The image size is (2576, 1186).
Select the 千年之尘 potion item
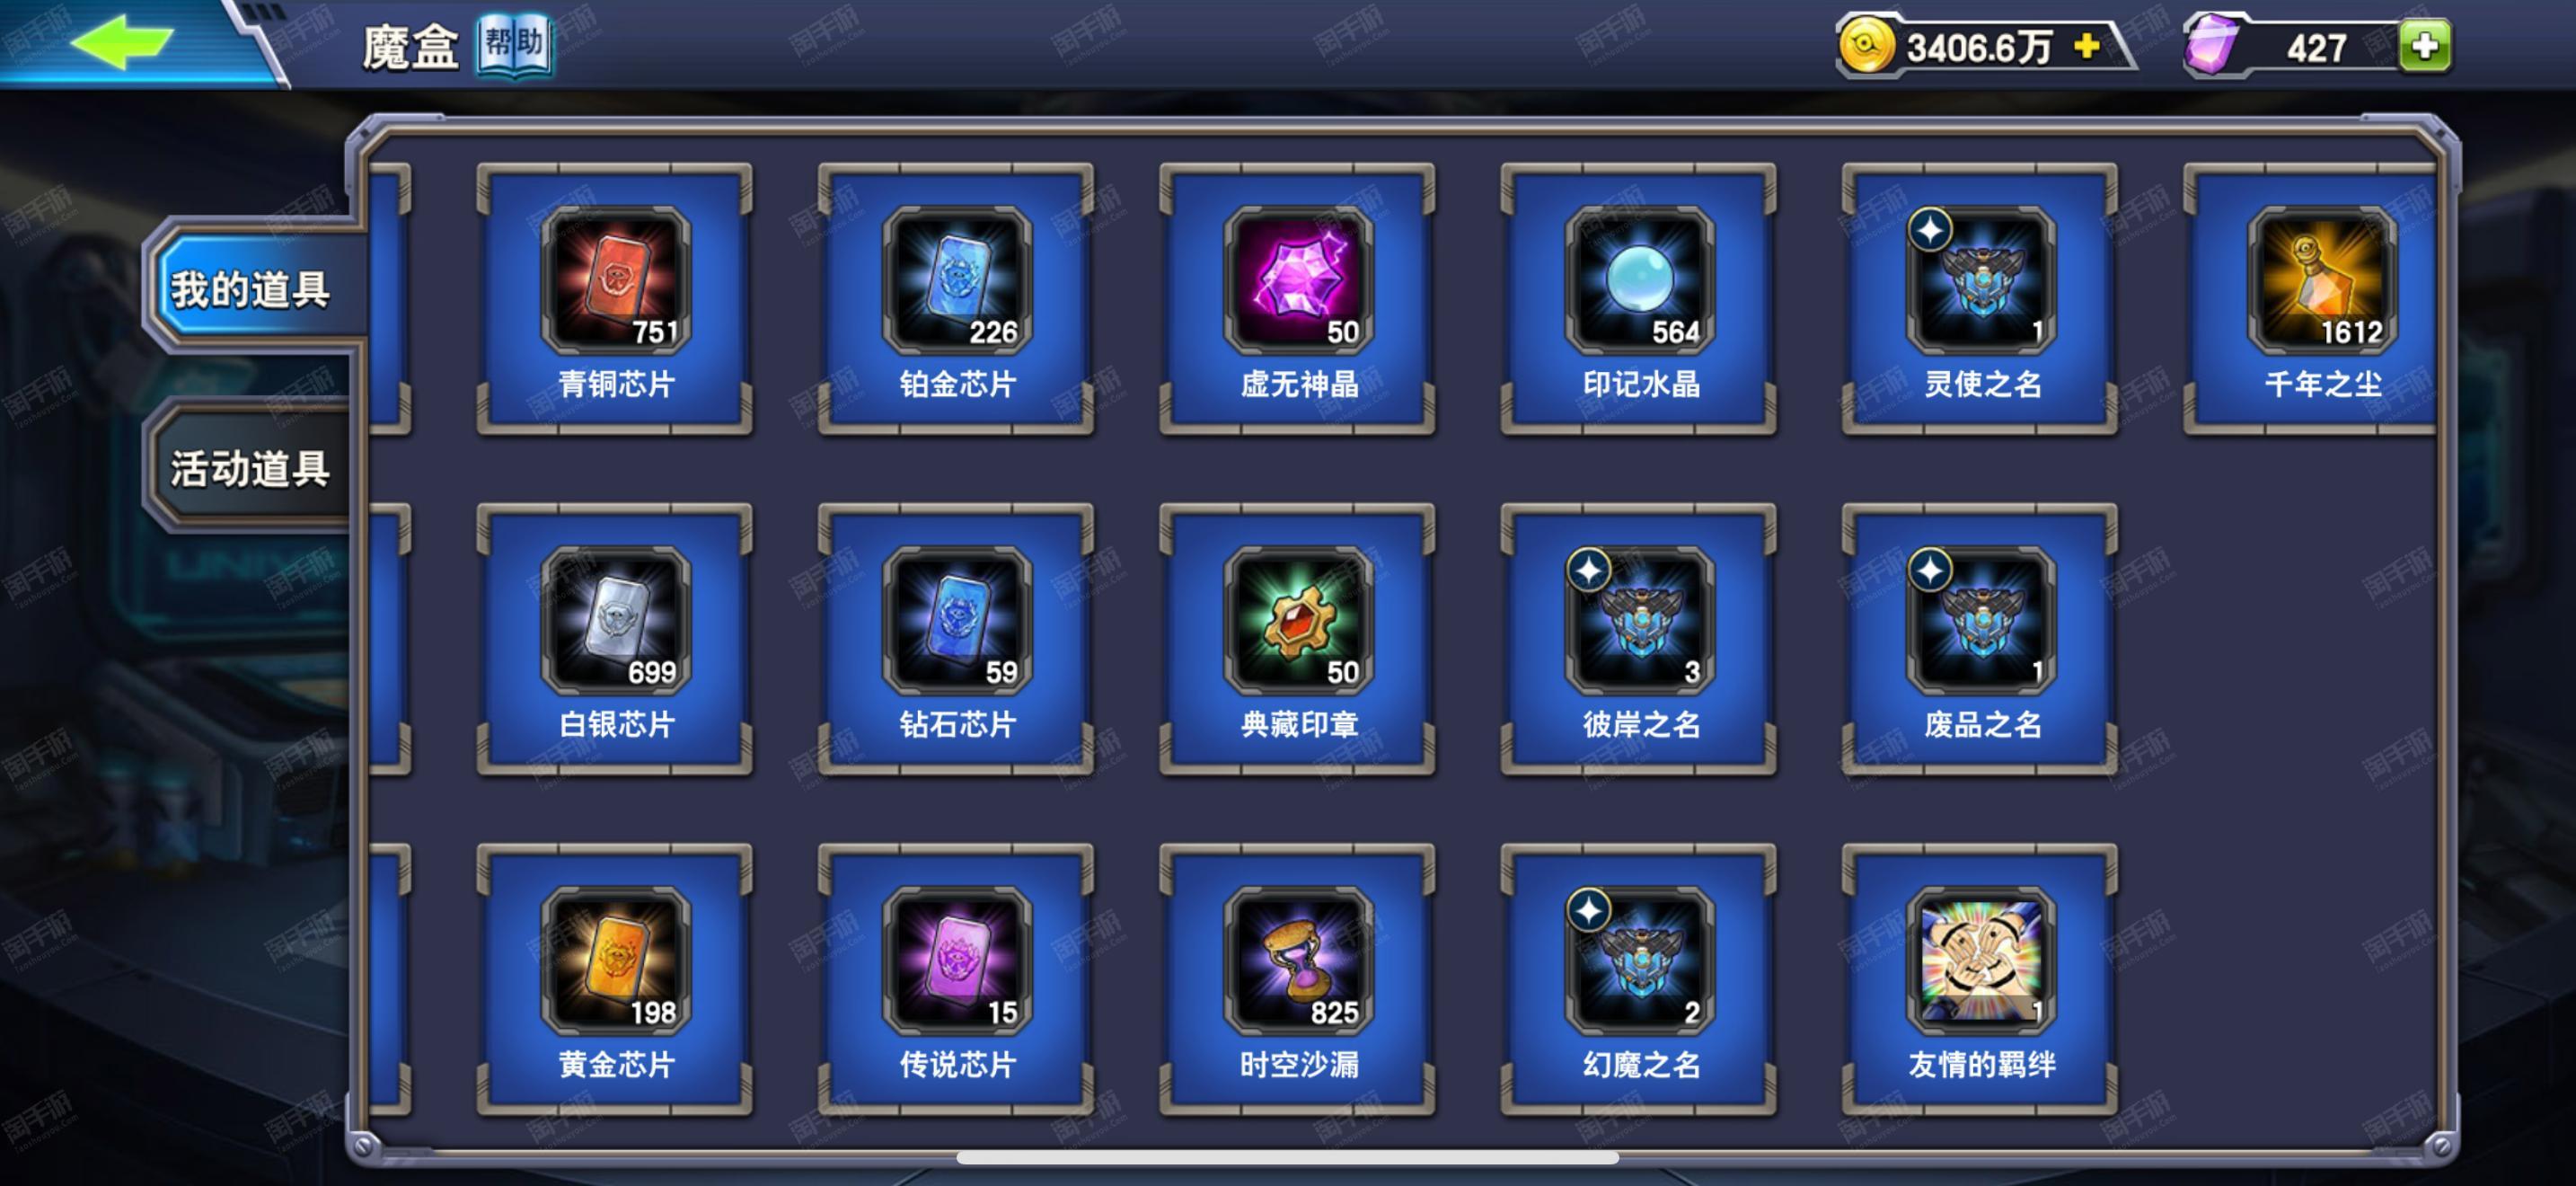coord(2312,298)
